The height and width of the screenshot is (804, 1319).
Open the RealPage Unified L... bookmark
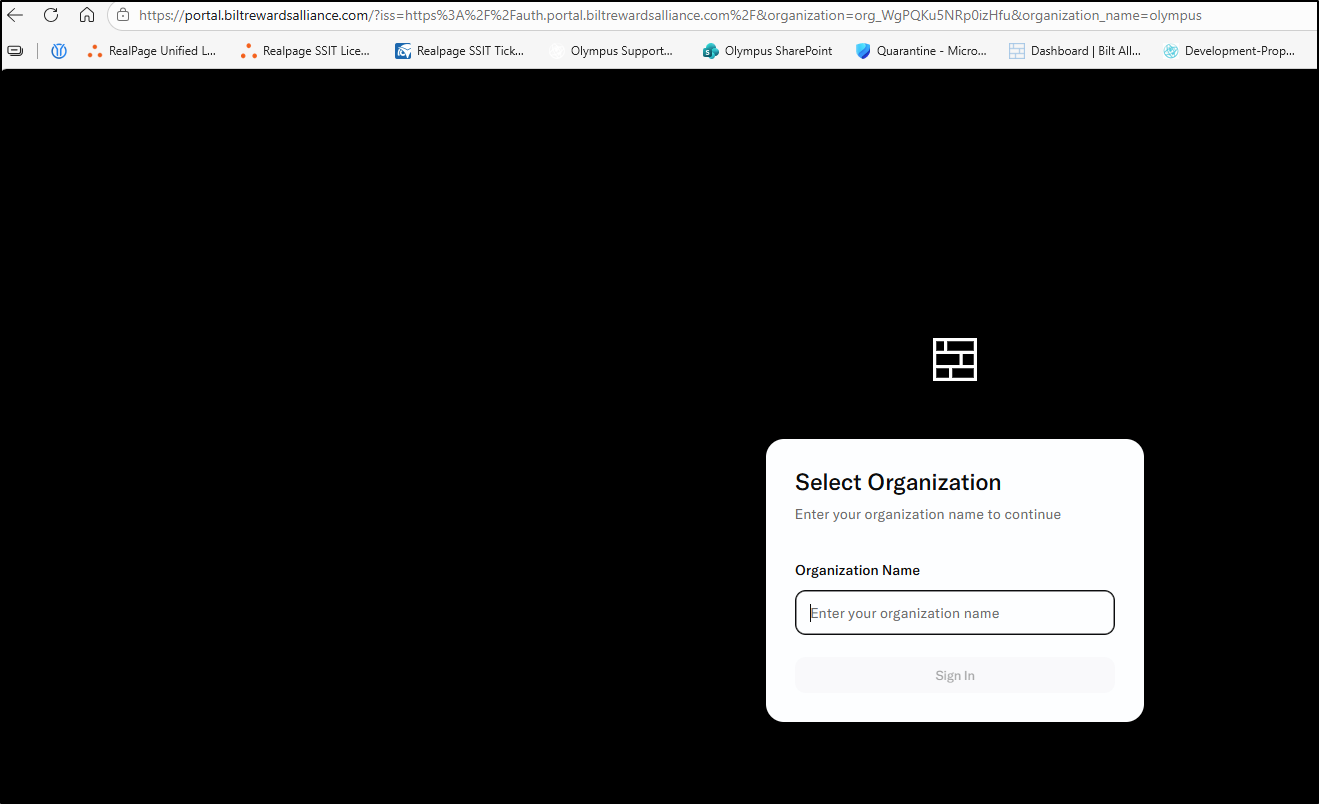(x=152, y=51)
